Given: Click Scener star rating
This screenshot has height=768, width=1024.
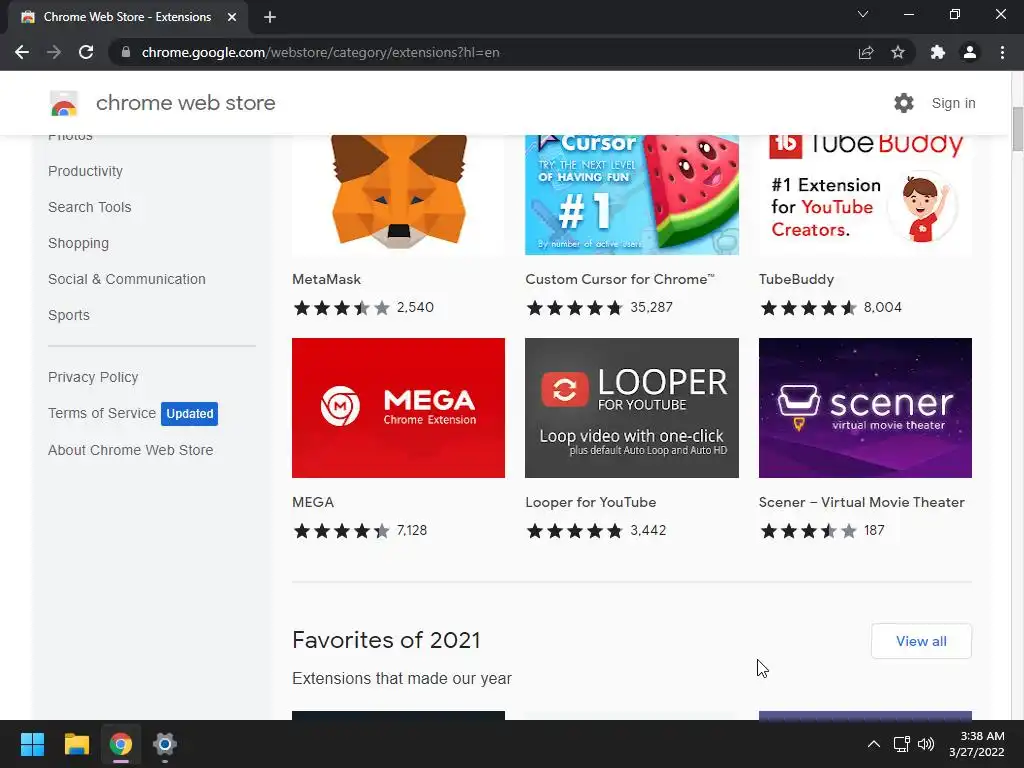Looking at the screenshot, I should [x=808, y=531].
